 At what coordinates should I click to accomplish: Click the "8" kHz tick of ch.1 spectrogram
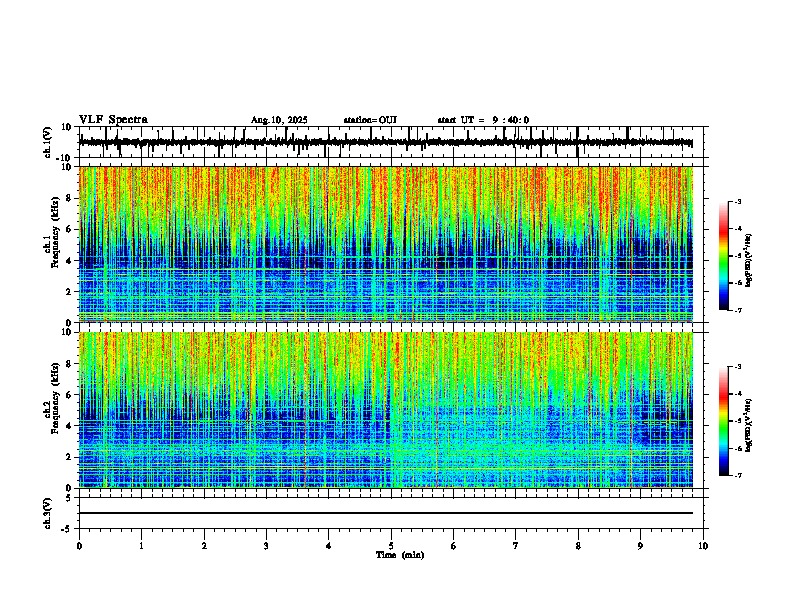(69, 198)
